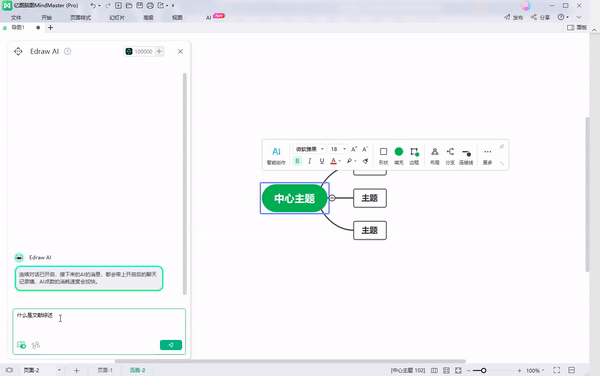Toggle bold formatting

[297, 161]
